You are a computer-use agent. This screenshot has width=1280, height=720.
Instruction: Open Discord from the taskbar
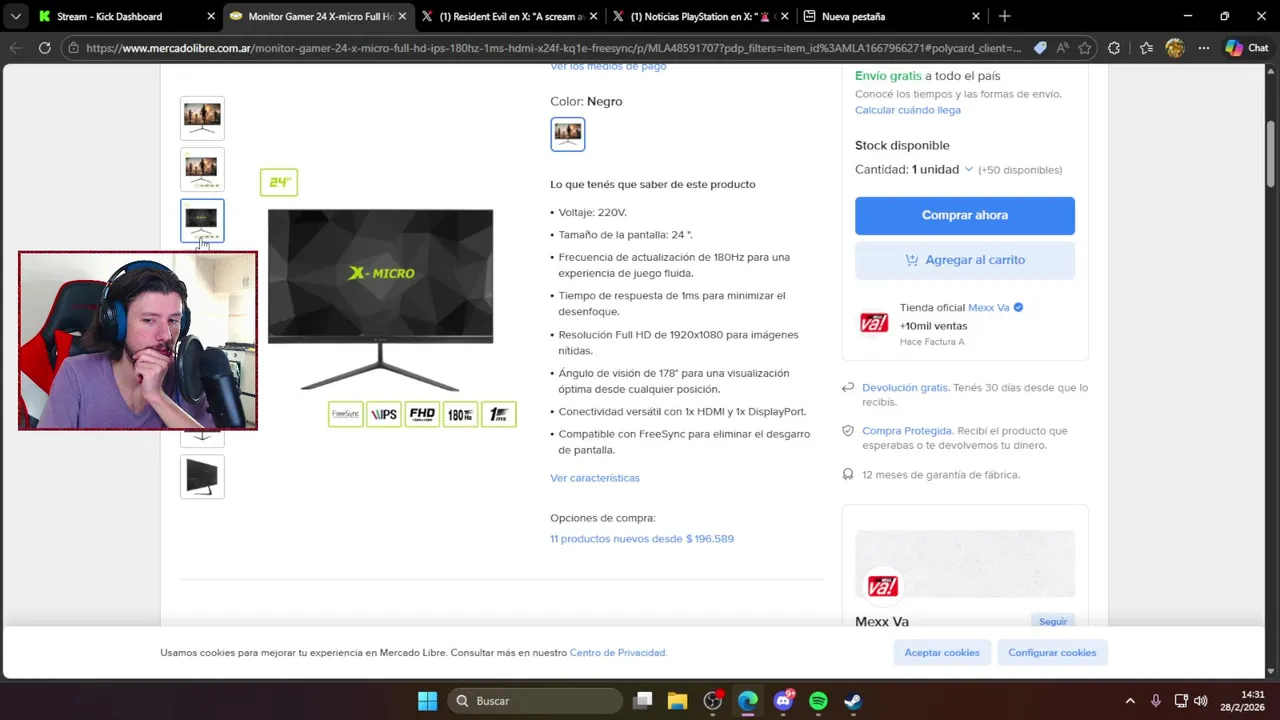pos(783,701)
